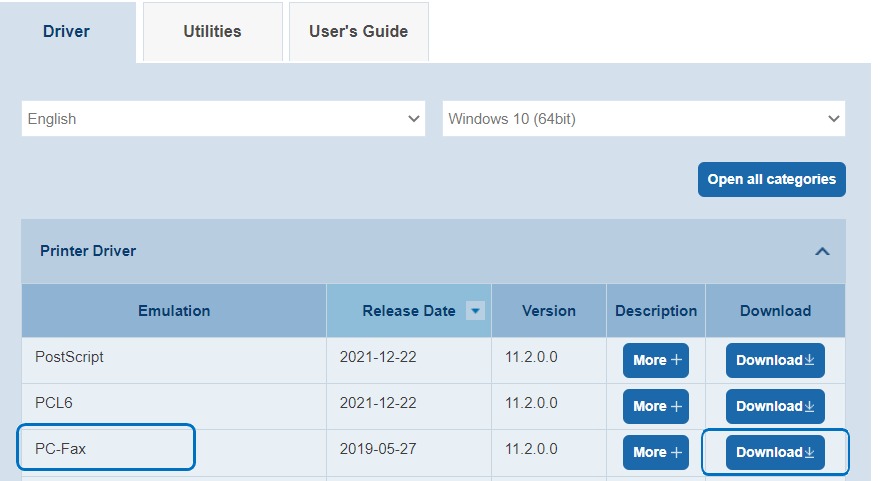Select the Driver tab
This screenshot has width=883, height=481.
[66, 31]
